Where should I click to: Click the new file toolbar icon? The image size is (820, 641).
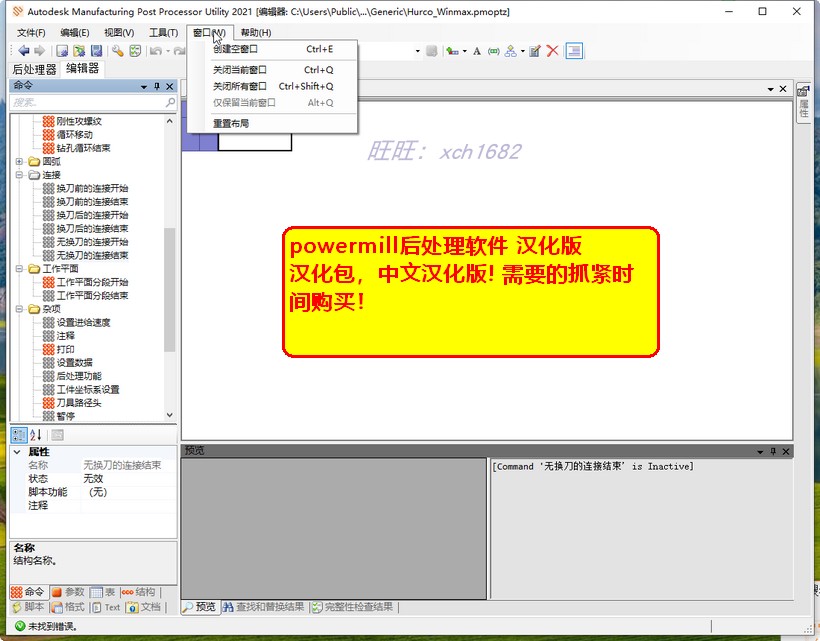pyautogui.click(x=62, y=51)
